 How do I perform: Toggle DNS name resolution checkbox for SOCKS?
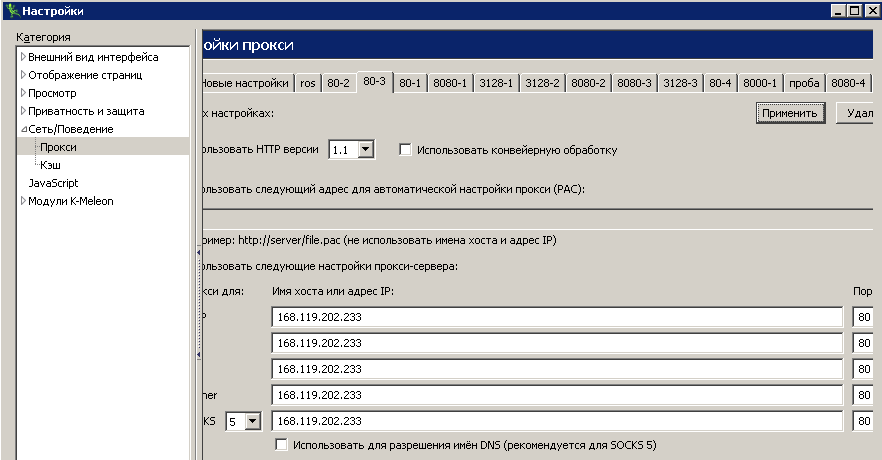pos(282,444)
